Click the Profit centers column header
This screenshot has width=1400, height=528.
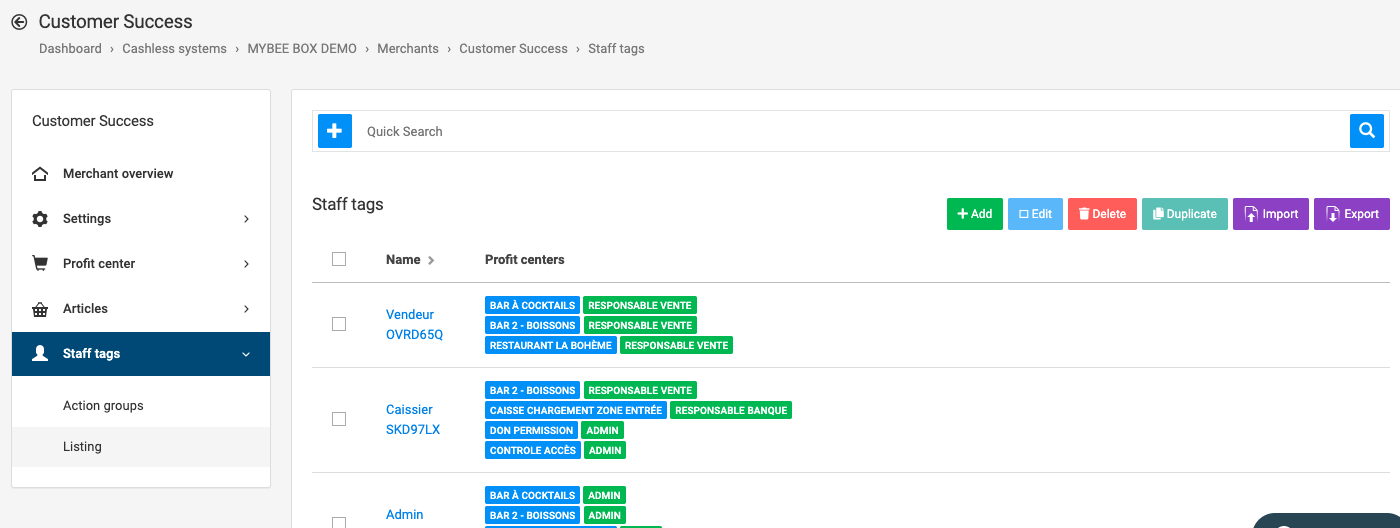[525, 259]
